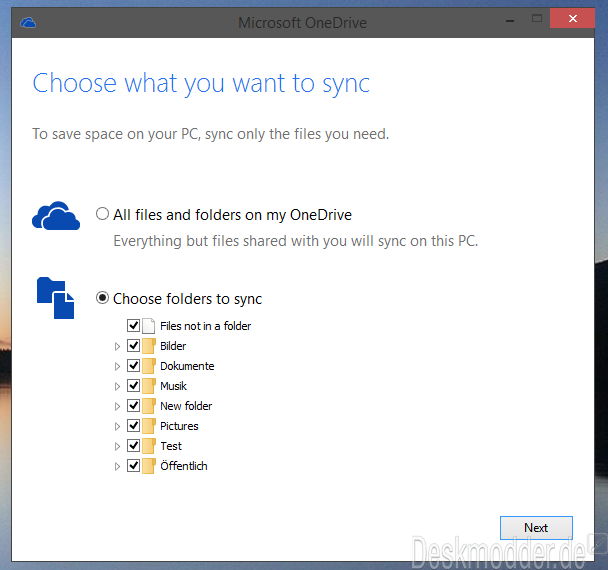Click the Musik folder icon
Screen dimensions: 608x570
(149, 386)
